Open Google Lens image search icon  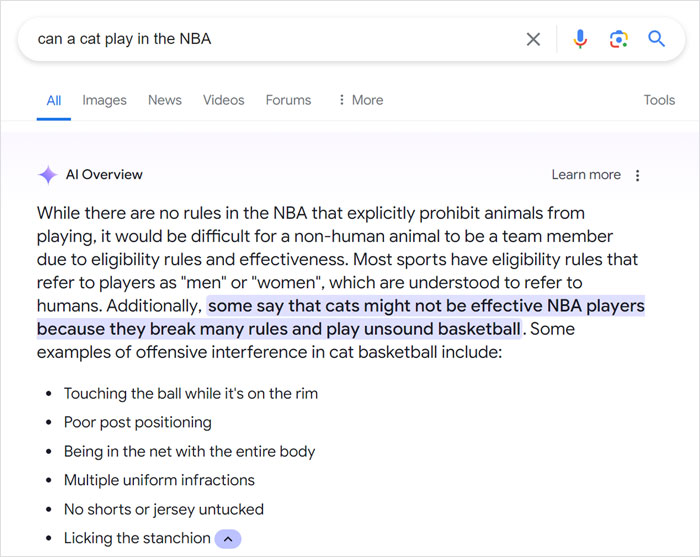point(618,39)
